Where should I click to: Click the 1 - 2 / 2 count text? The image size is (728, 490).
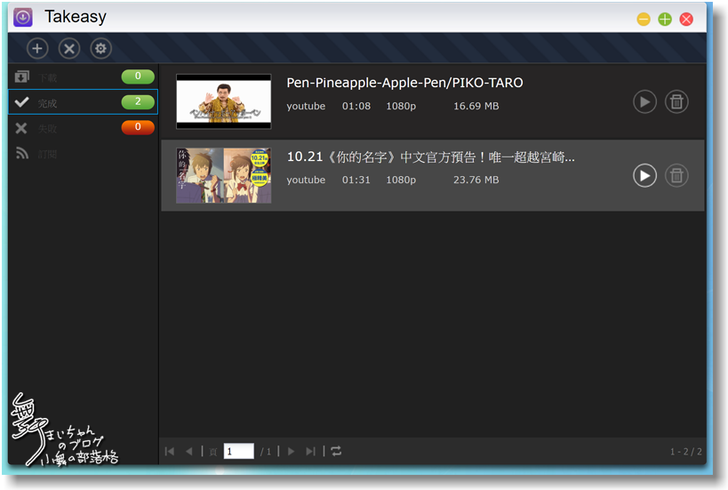click(686, 451)
